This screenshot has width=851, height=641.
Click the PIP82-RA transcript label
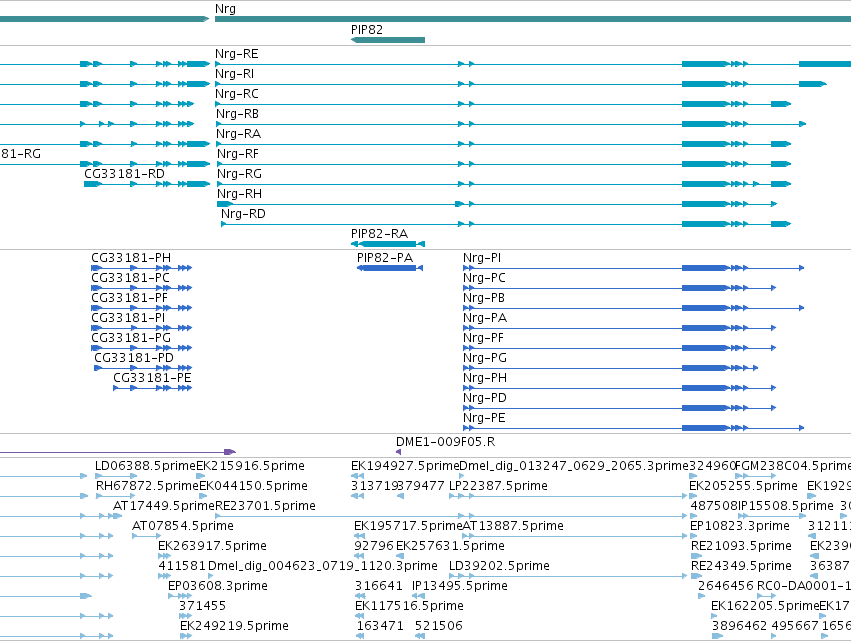[379, 234]
